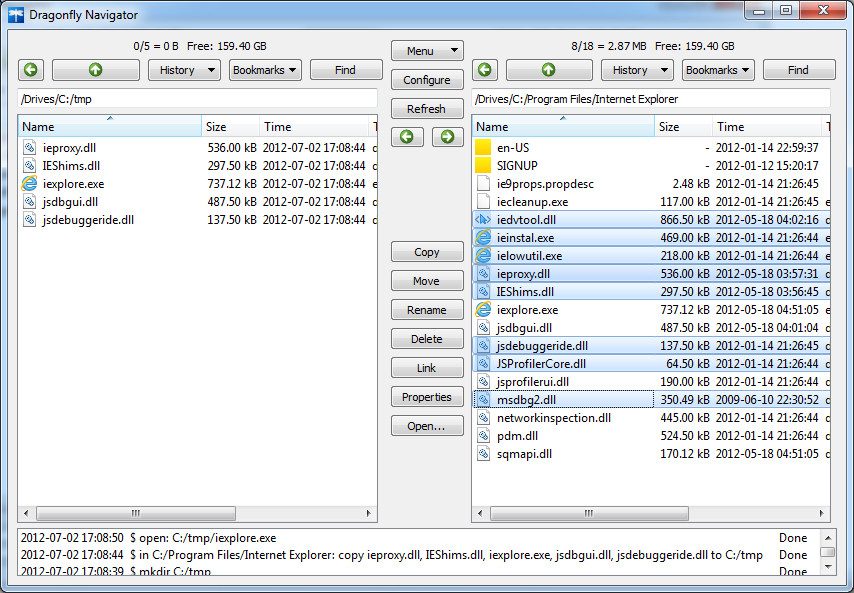
Task: Click the msdbg2.dll file icon
Action: [483, 400]
